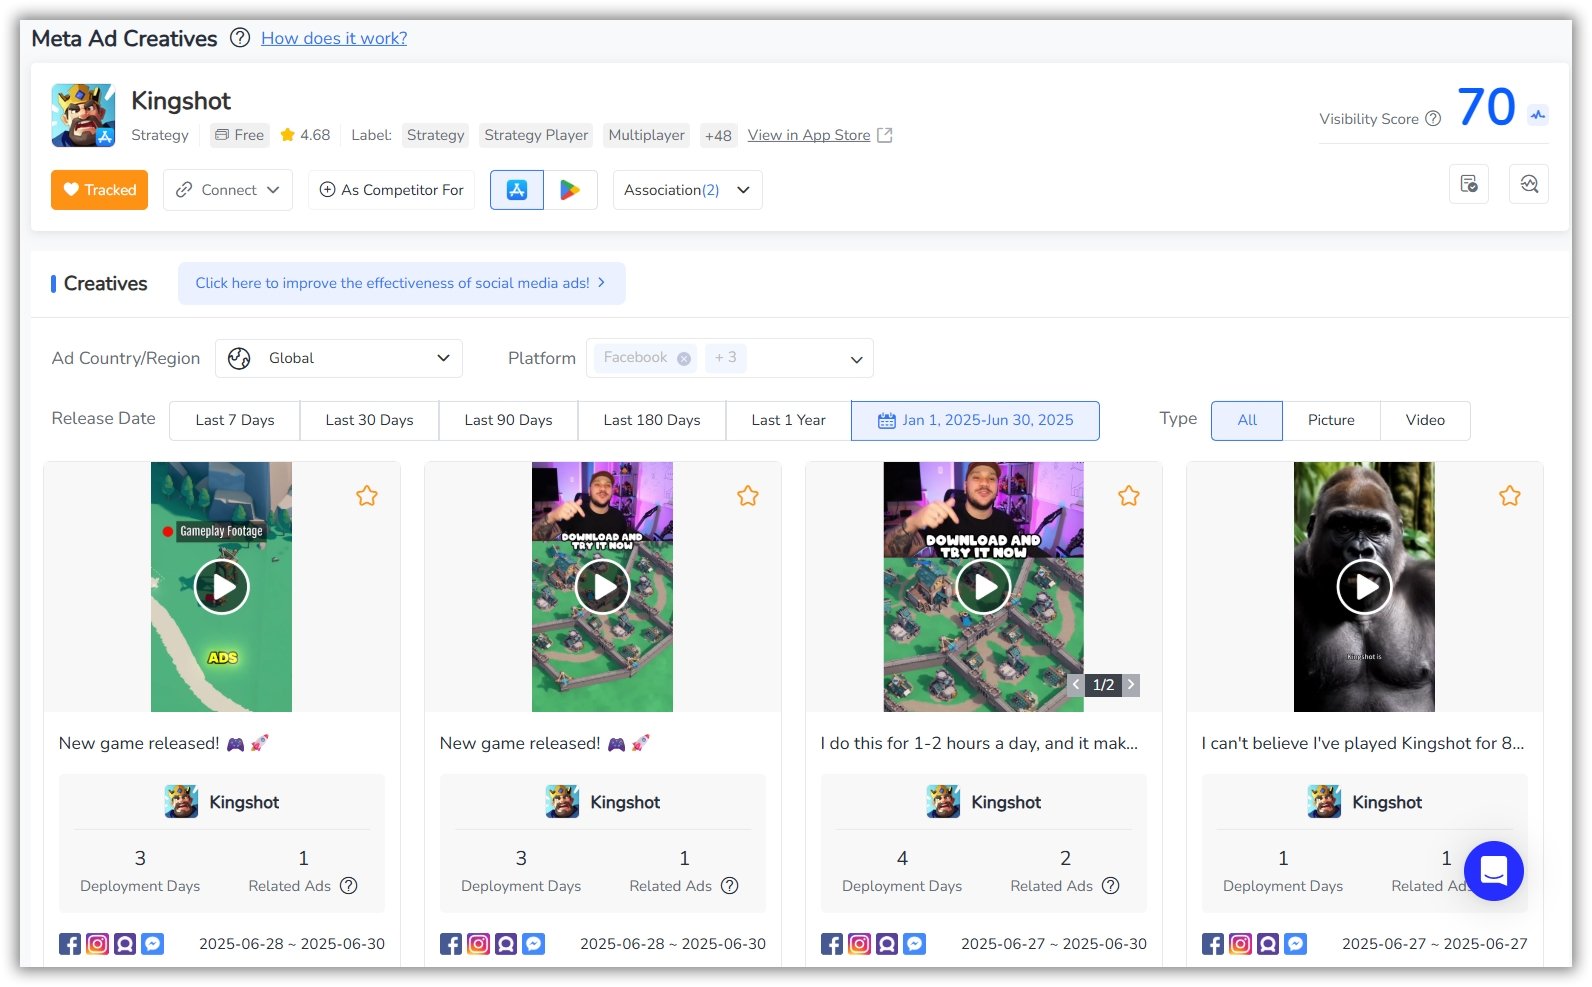Select Last 1 Year release date
The image size is (1592, 987).
click(788, 420)
